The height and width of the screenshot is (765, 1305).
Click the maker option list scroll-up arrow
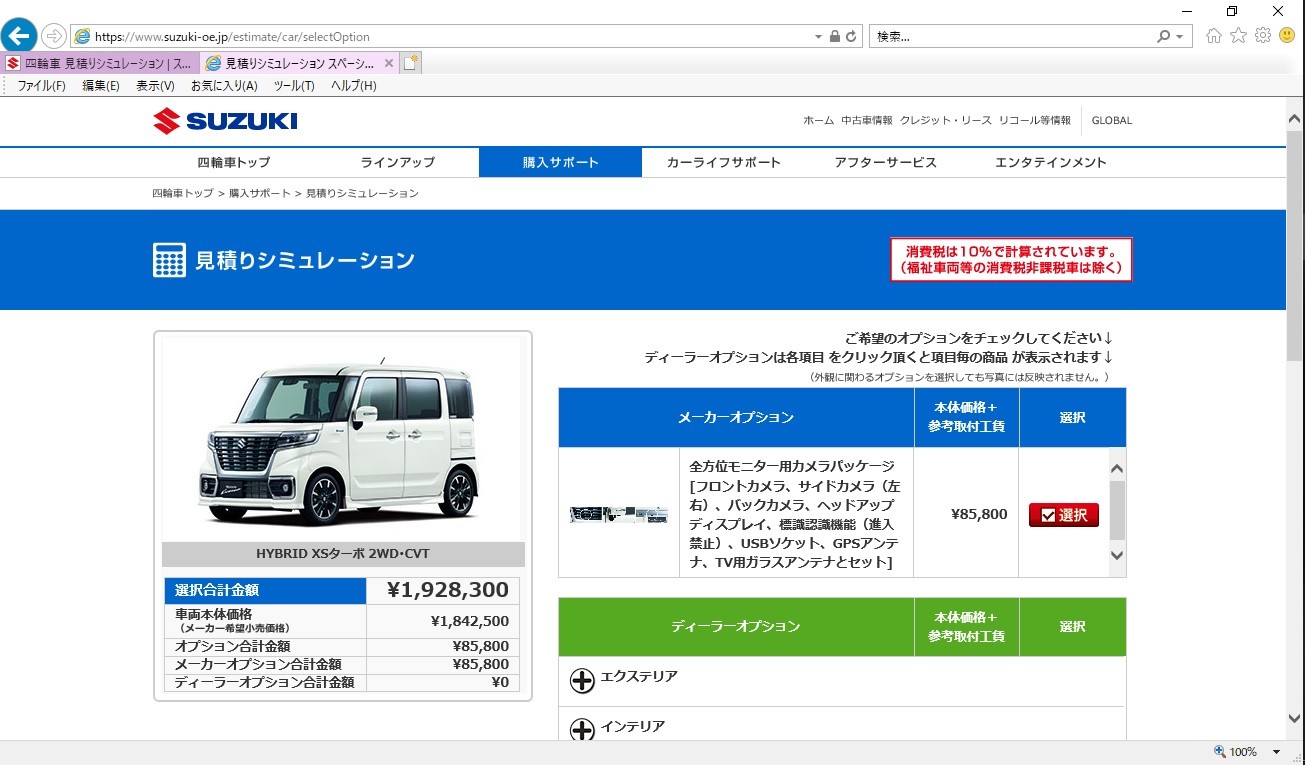coord(1117,468)
